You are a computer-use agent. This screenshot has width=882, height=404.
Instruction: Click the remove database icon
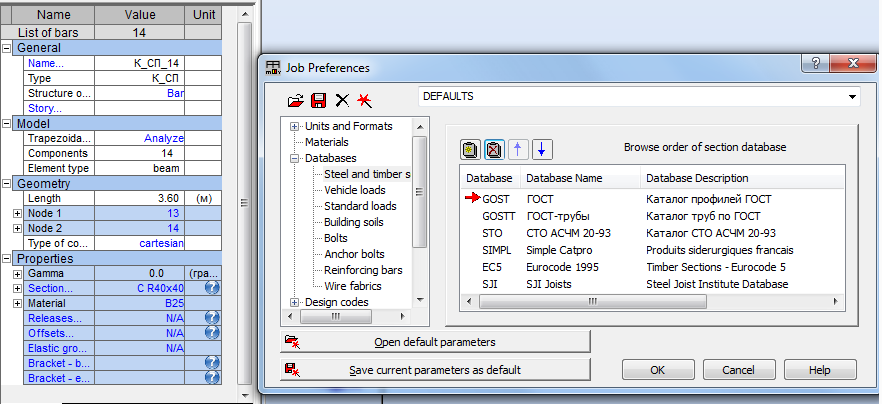[493, 149]
